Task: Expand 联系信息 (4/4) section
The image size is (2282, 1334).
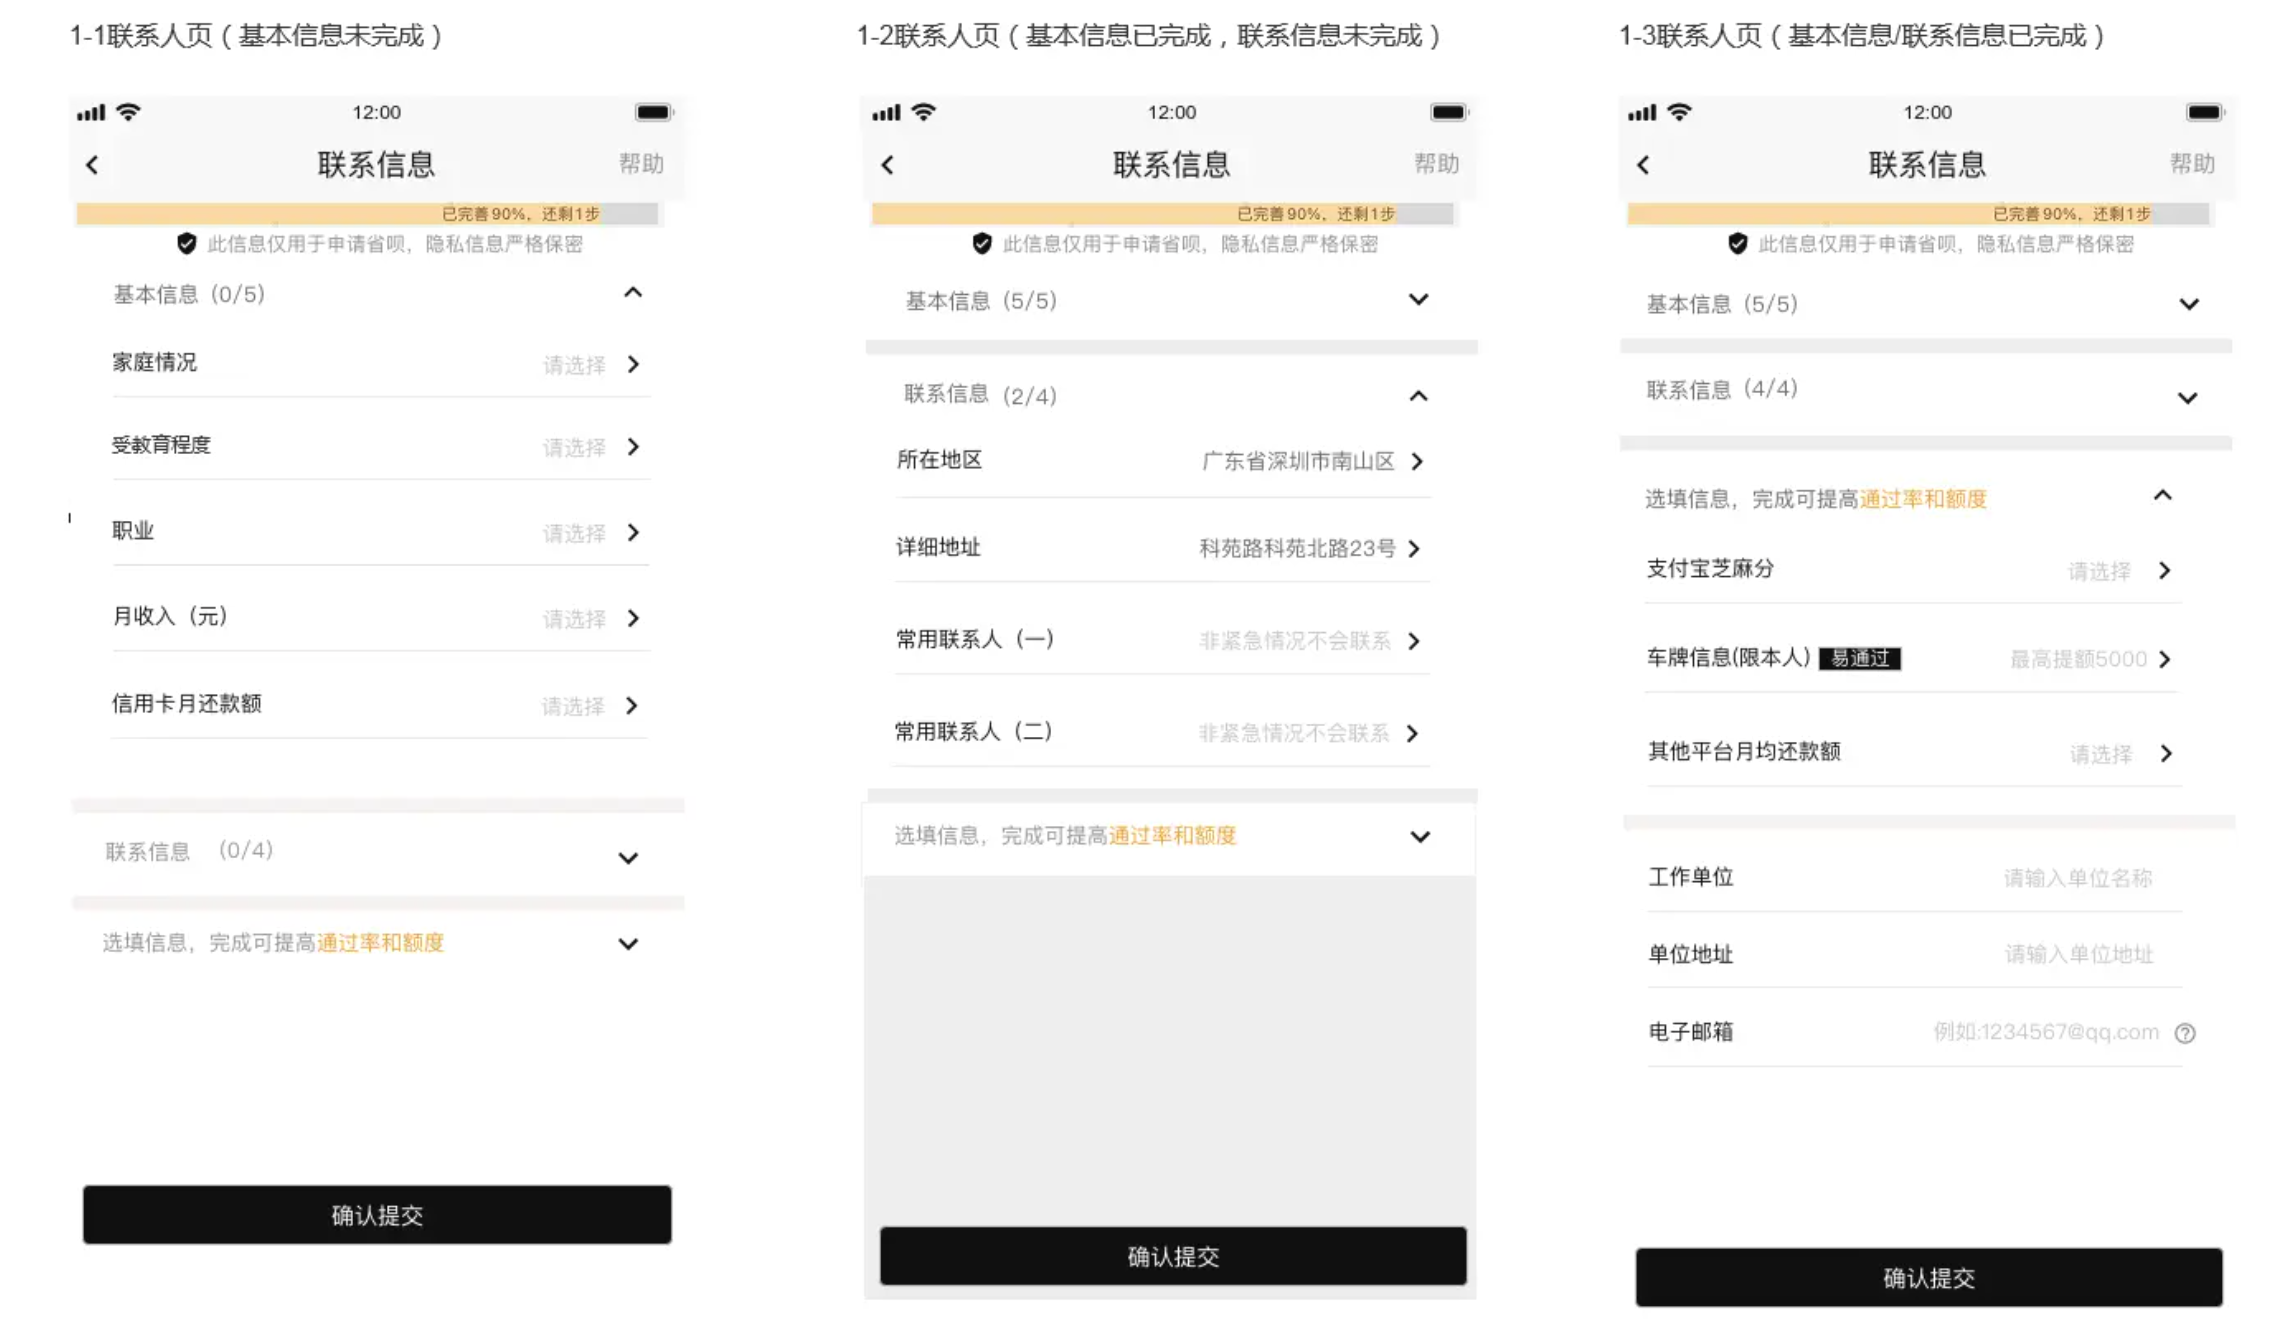Action: click(x=2188, y=399)
